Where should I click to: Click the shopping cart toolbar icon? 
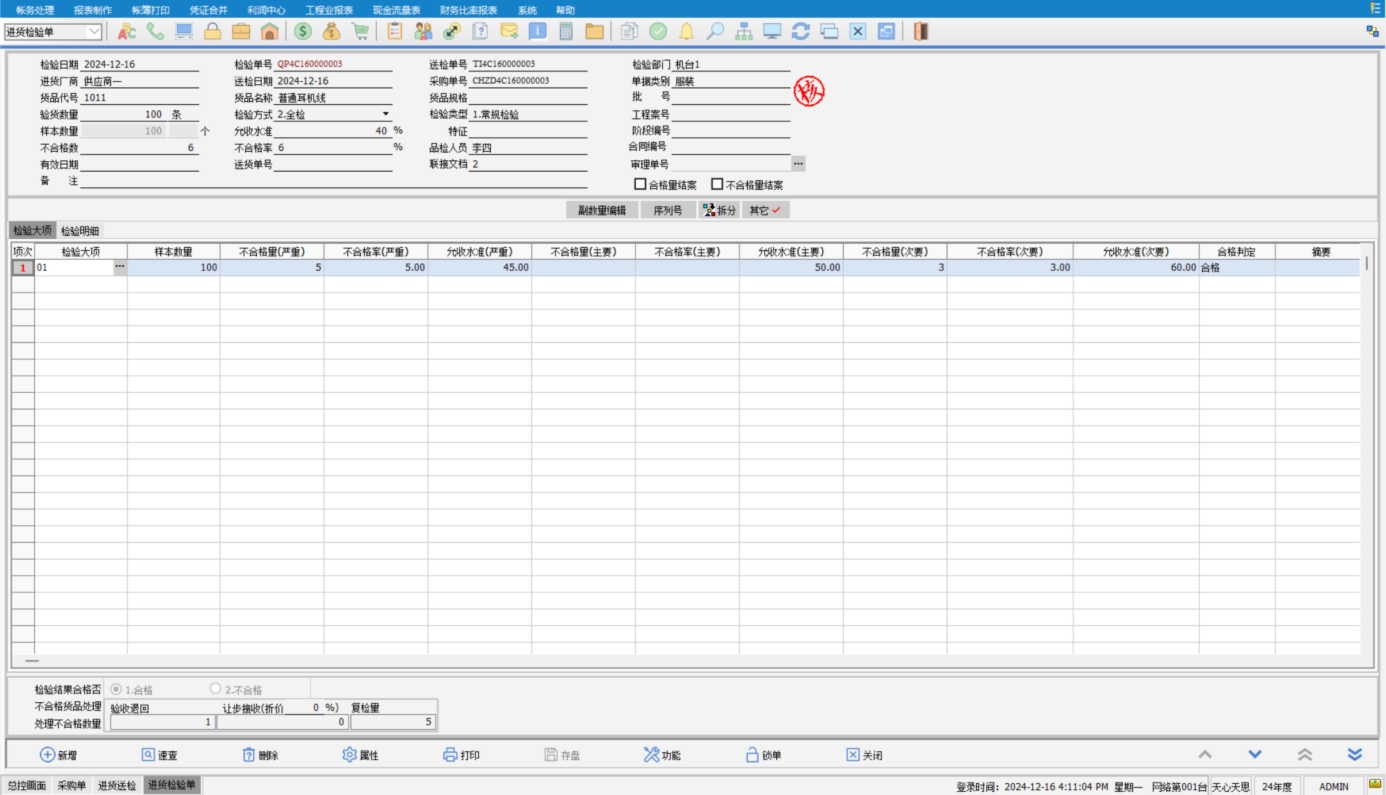point(360,31)
